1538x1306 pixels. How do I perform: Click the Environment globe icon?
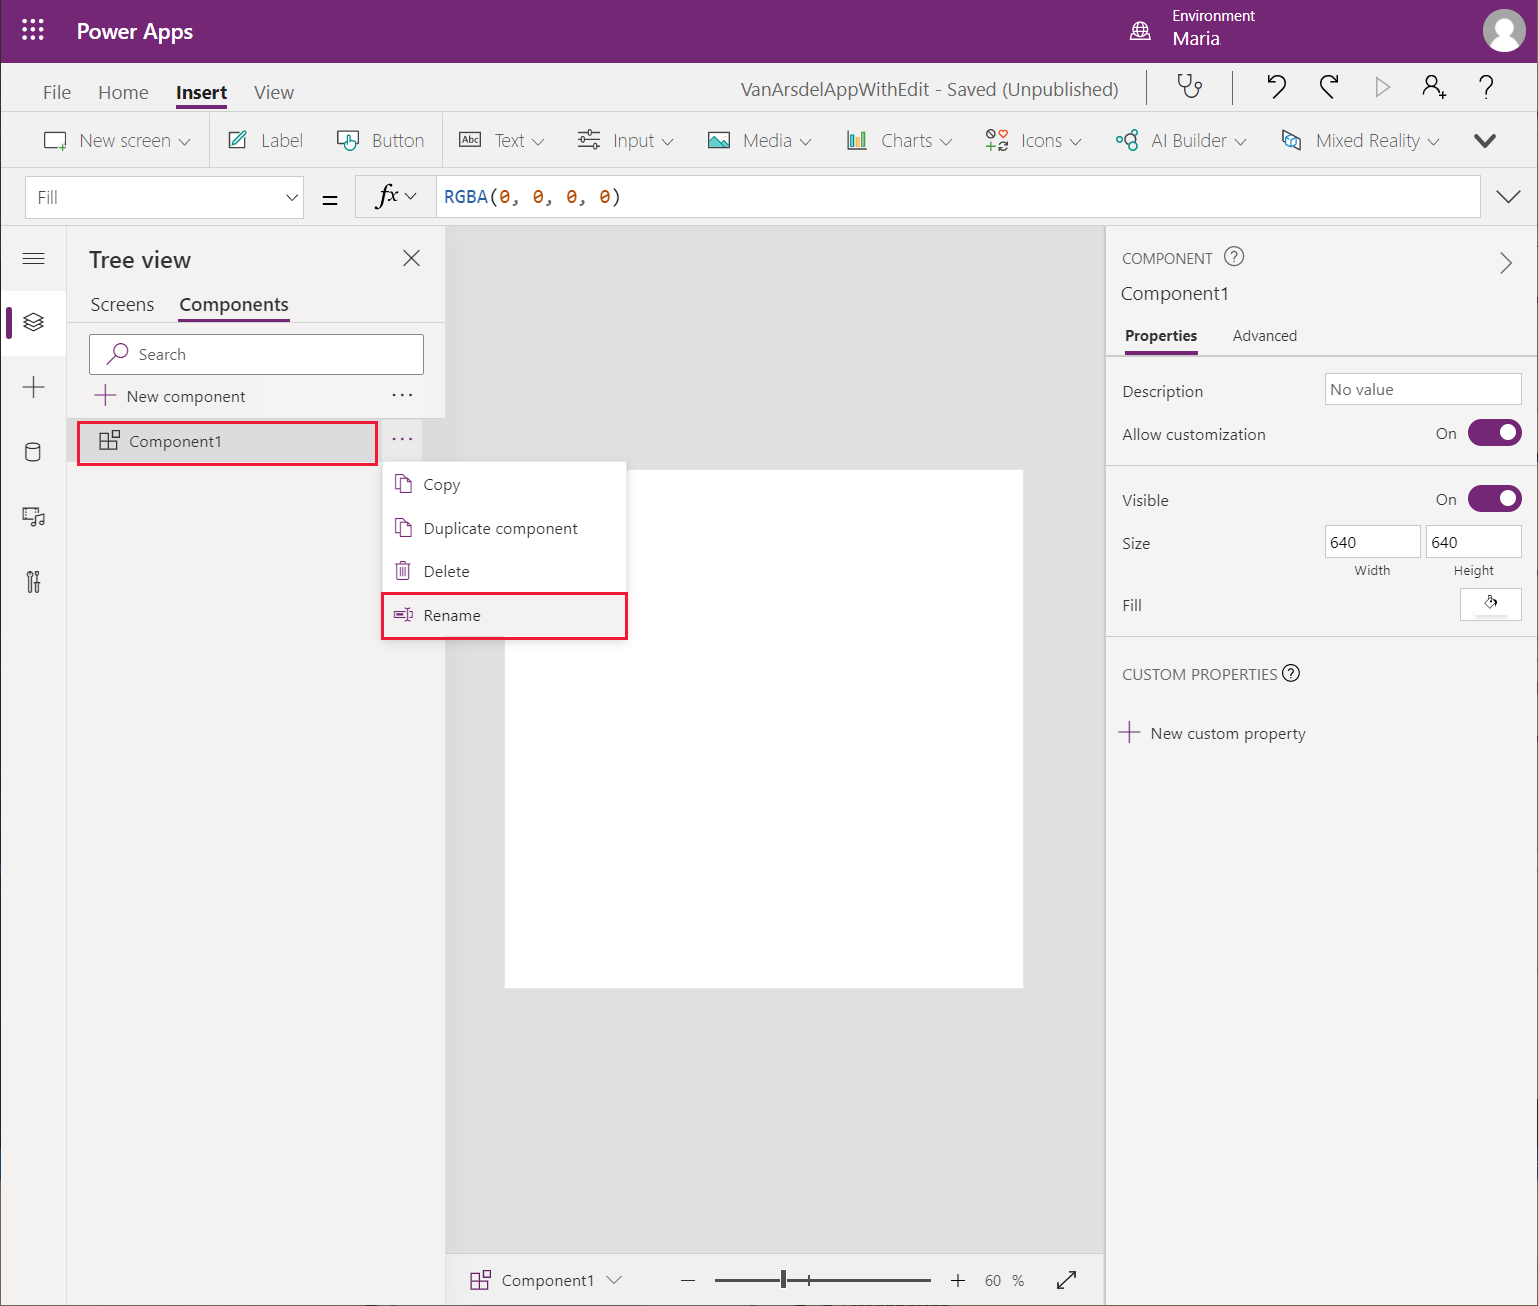coord(1140,31)
